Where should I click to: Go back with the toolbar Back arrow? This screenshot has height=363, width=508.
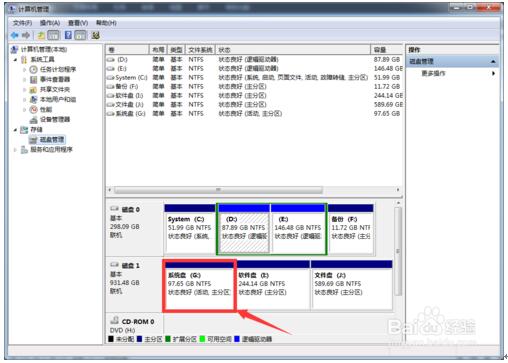(x=14, y=35)
